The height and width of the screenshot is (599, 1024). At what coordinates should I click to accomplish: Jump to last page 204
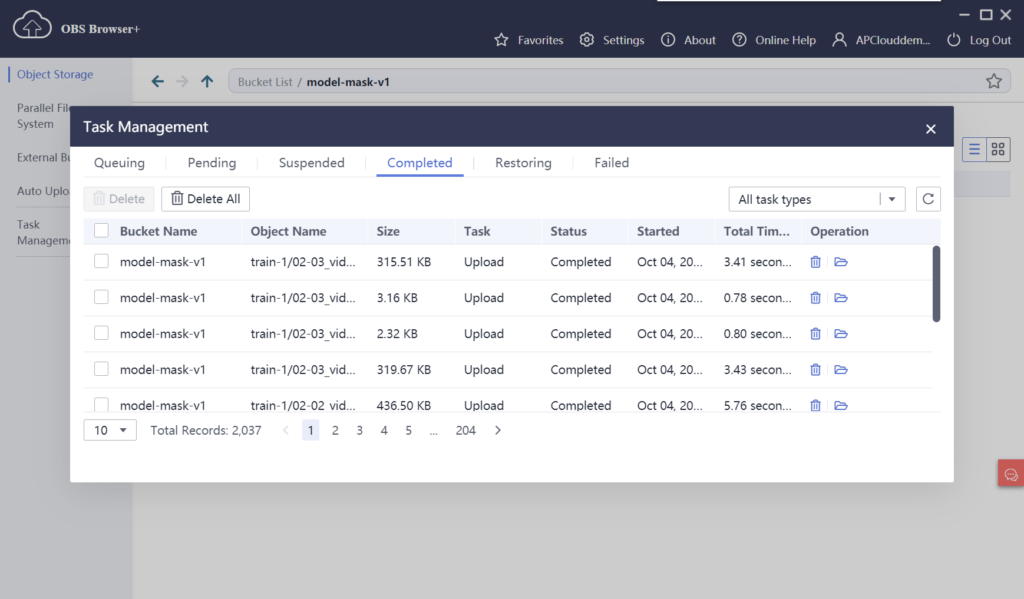click(x=466, y=430)
